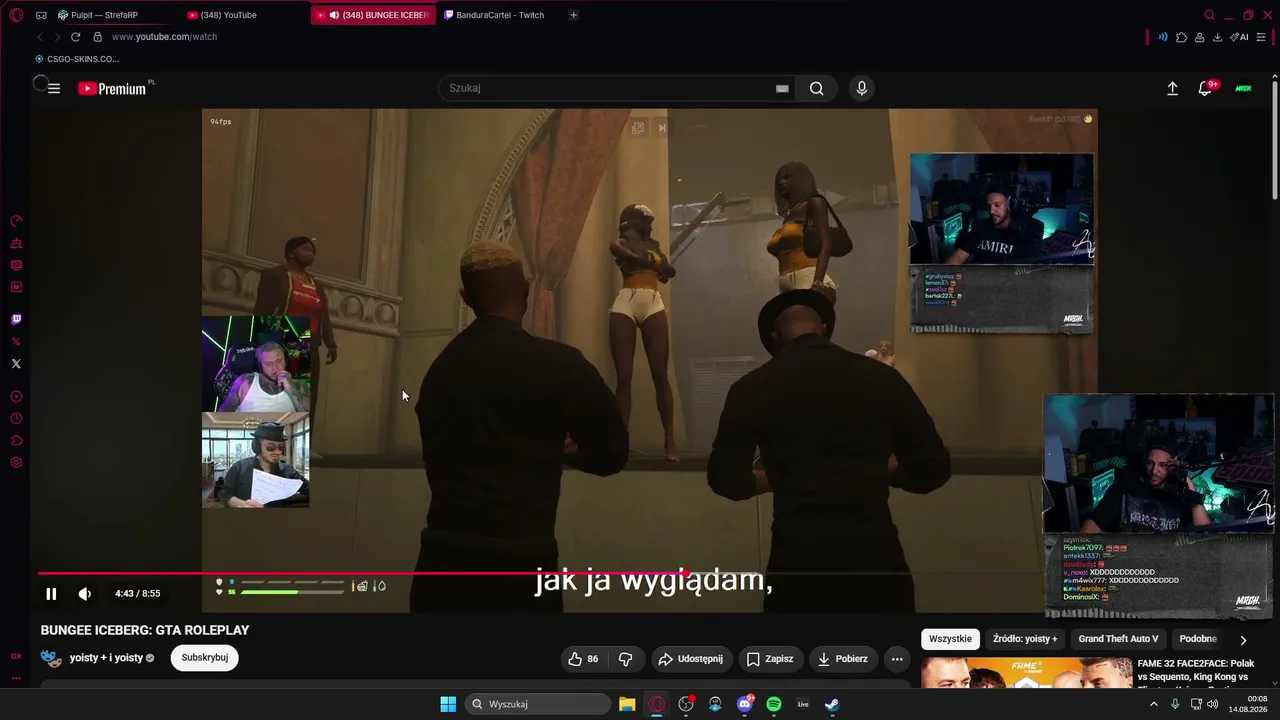This screenshot has width=1280, height=720.
Task: Open Spotify from the taskbar
Action: coord(773,704)
